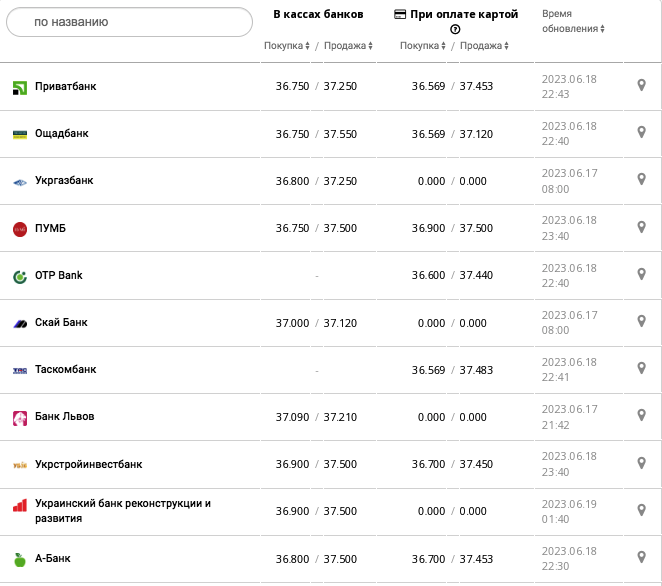Open map pin for Укргазбанк
662x586 pixels.
pyautogui.click(x=642, y=180)
